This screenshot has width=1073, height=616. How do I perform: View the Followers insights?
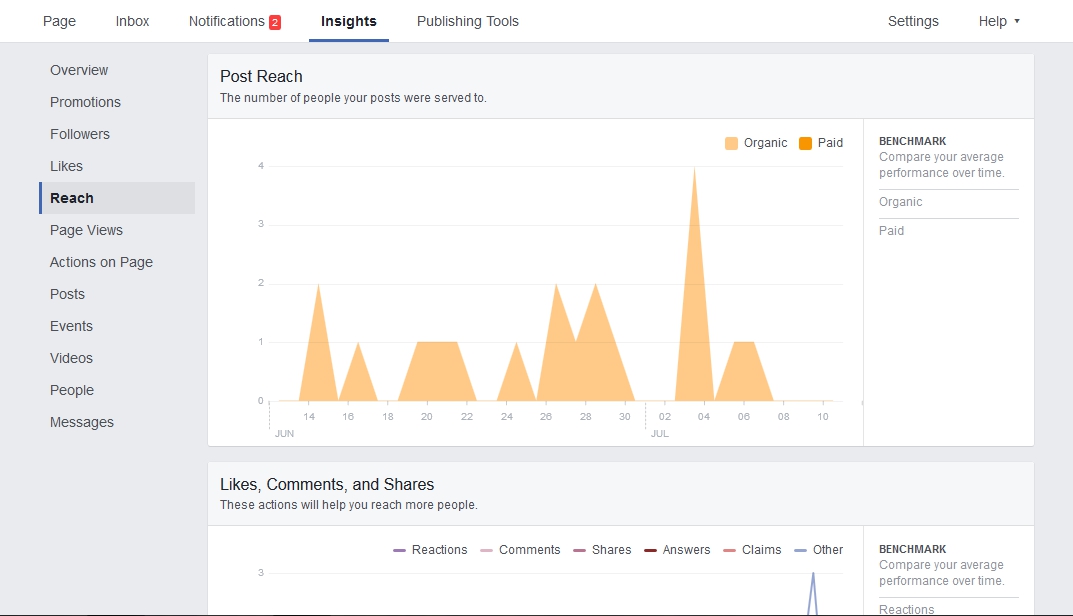[x=80, y=134]
